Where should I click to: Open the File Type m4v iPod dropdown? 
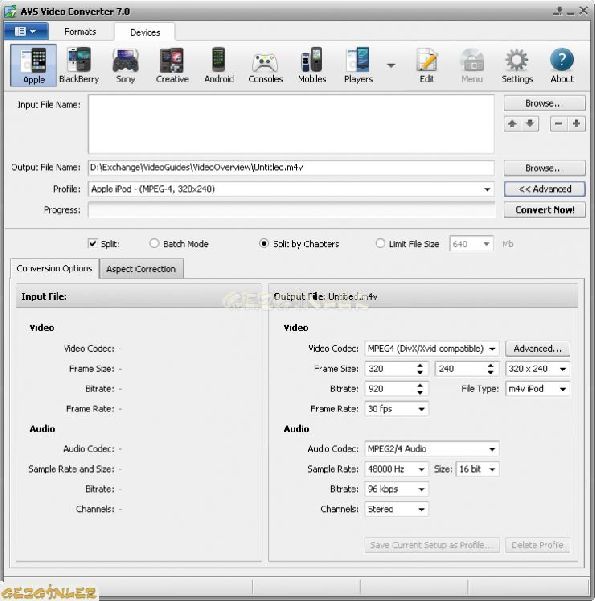tap(563, 389)
